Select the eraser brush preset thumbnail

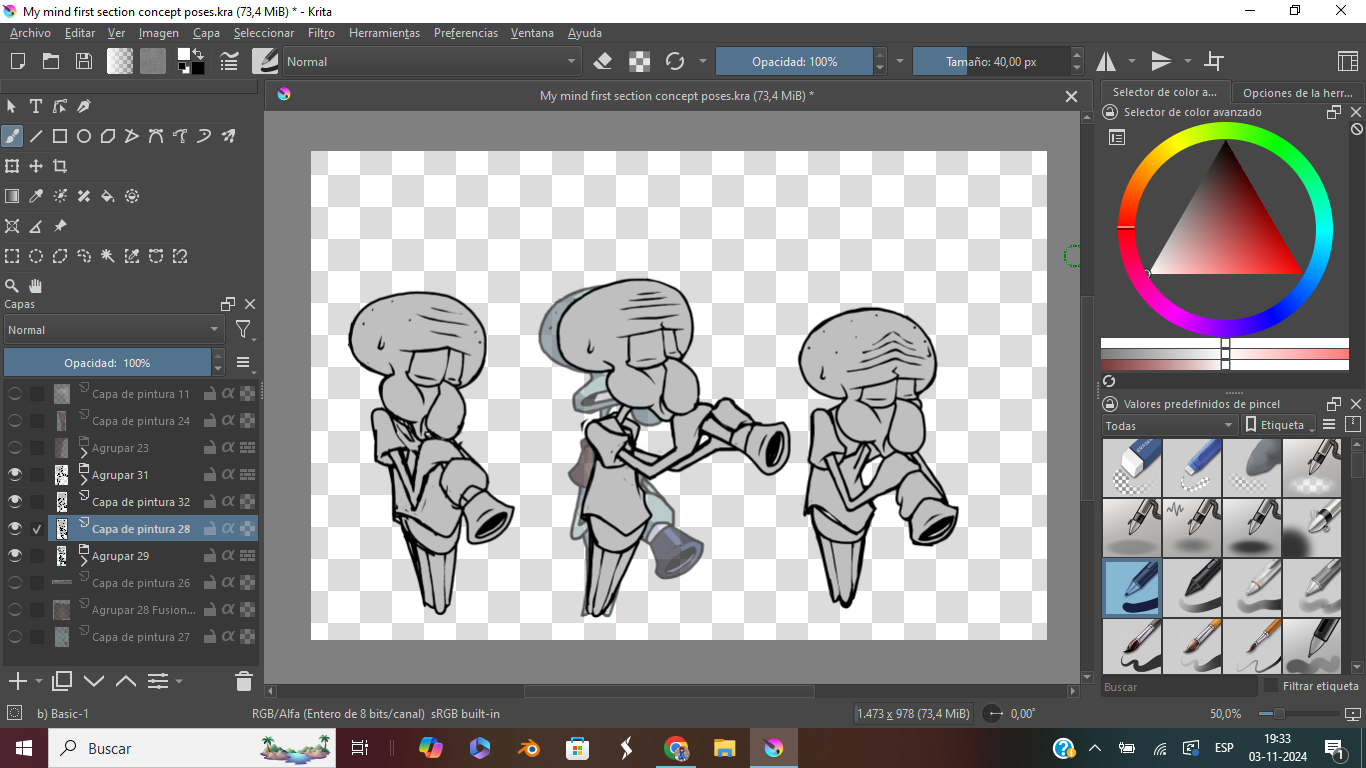point(1132,468)
